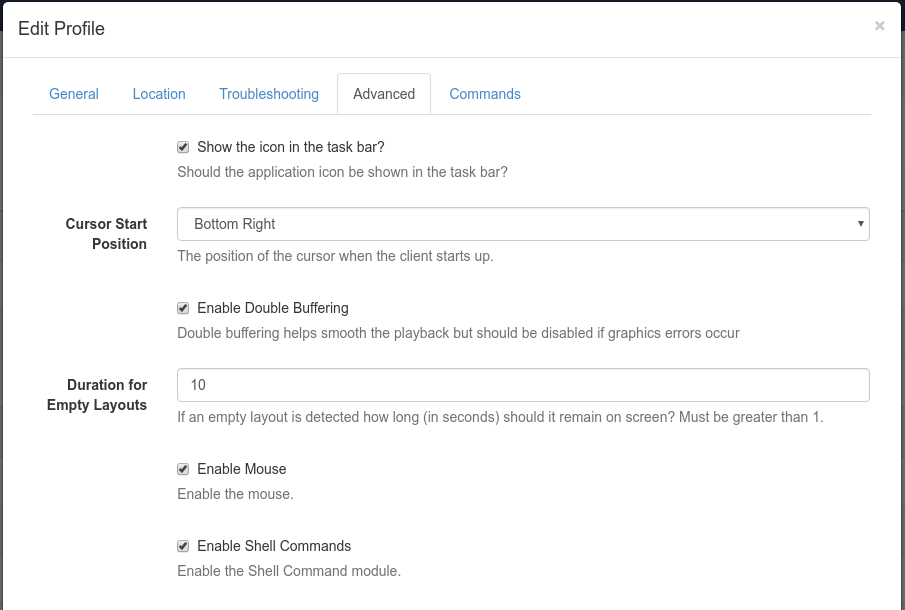Viewport: 905px width, 610px height.
Task: Click the Duration for Empty Layouts label
Action: point(97,395)
